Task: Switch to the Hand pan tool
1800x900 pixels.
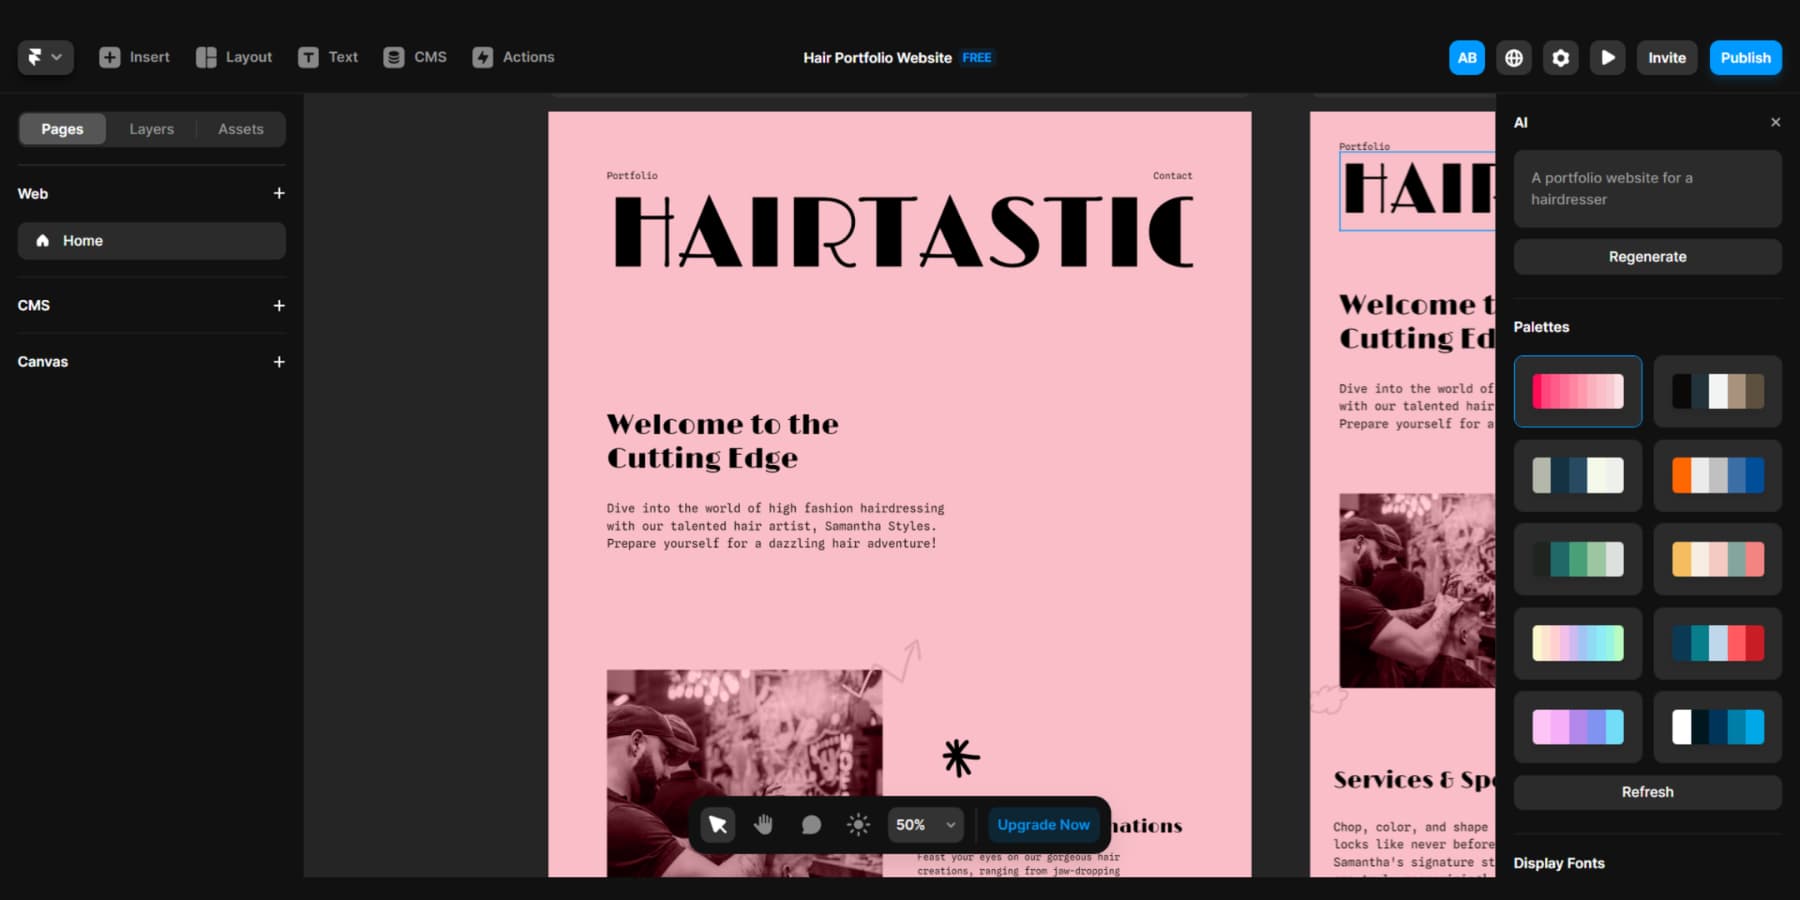Action: [764, 824]
